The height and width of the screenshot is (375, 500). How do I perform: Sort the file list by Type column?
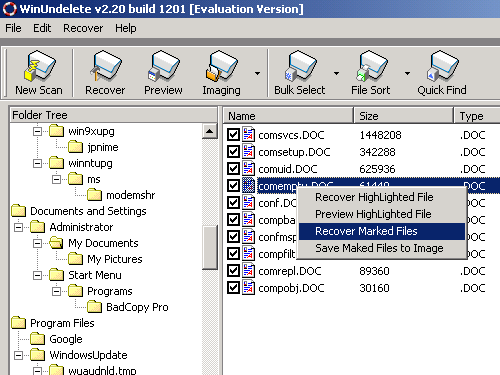tap(477, 116)
